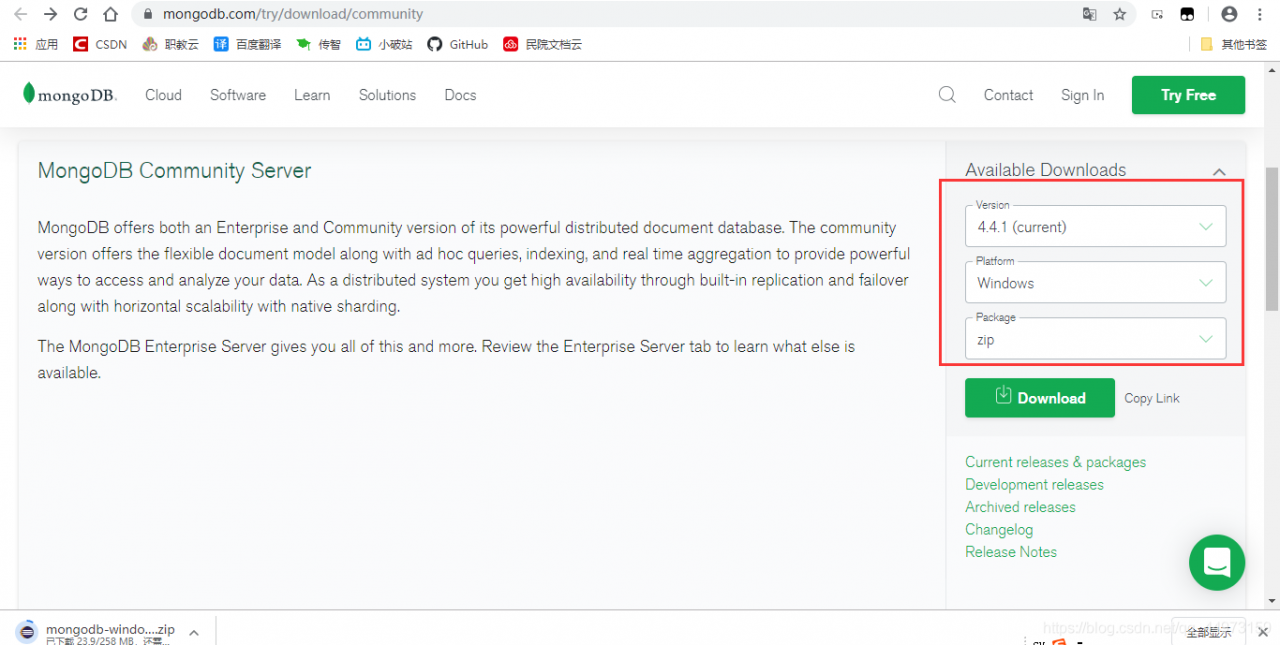Open the Solutions navigation menu
Viewport: 1280px width, 645px height.
(387, 95)
